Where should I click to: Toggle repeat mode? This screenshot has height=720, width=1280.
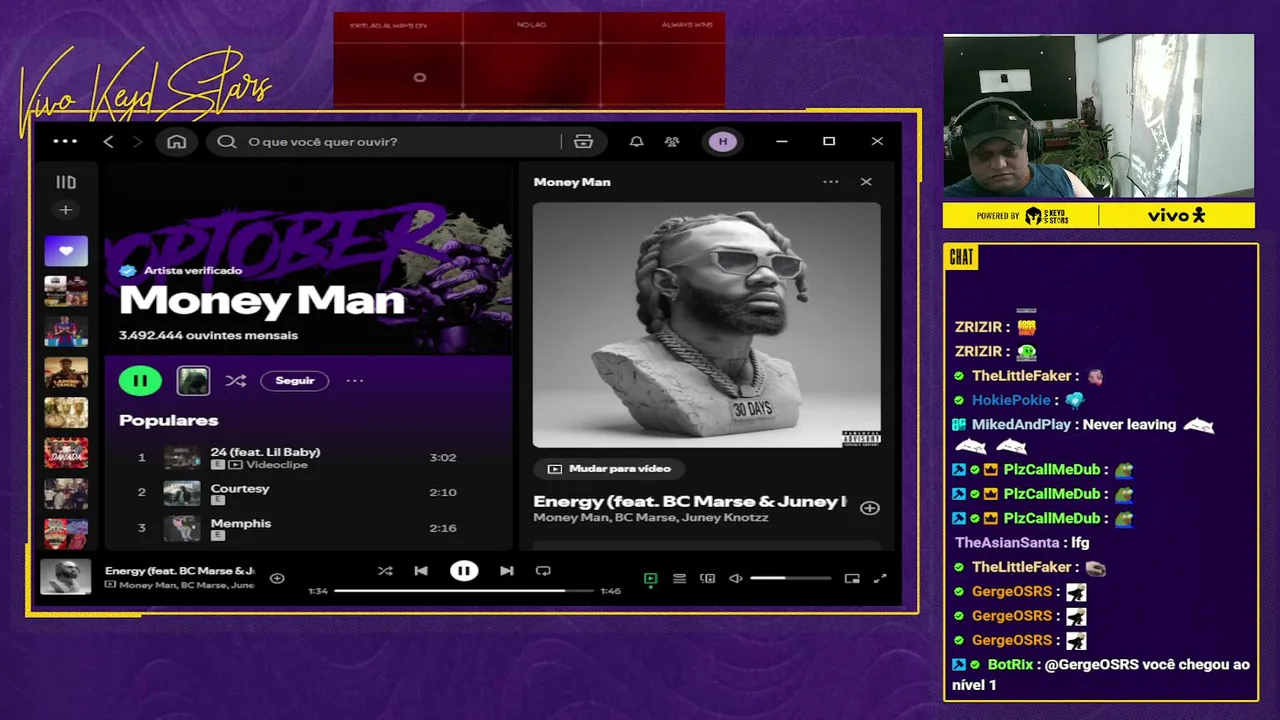[x=543, y=571]
